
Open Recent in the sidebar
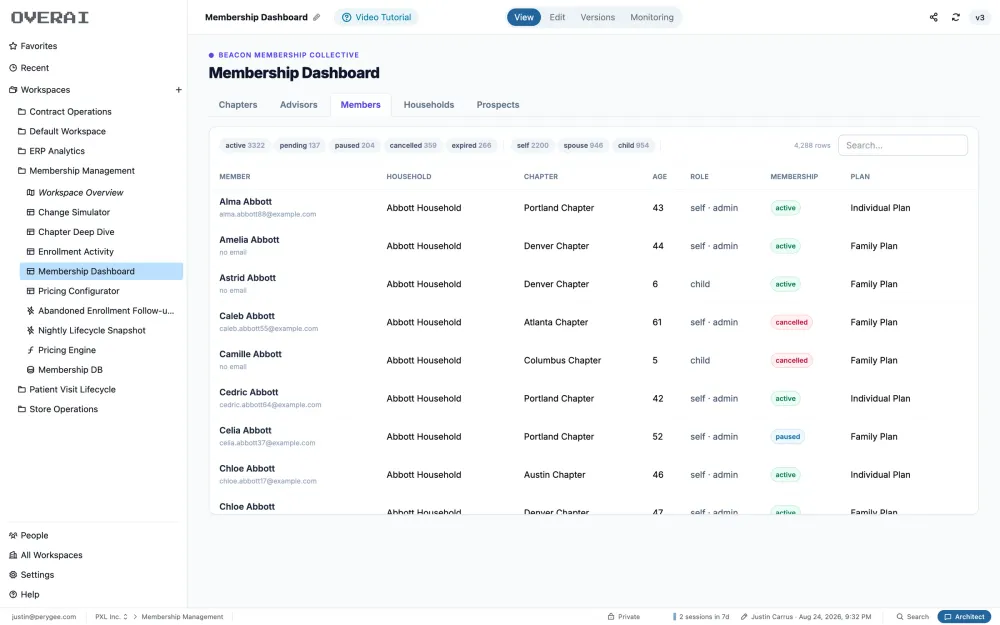29,68
